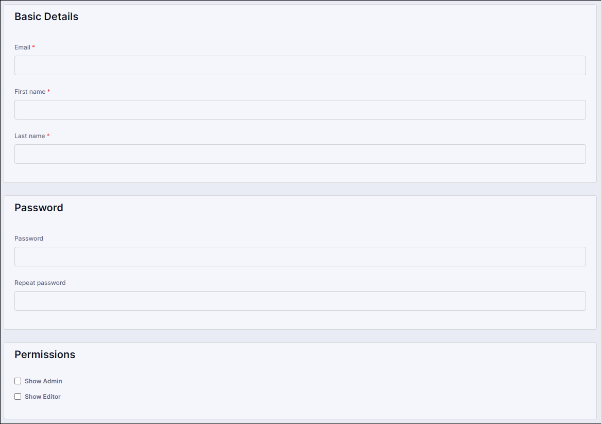
Task: Tick the Show Editor checkbox
Action: pos(18,397)
